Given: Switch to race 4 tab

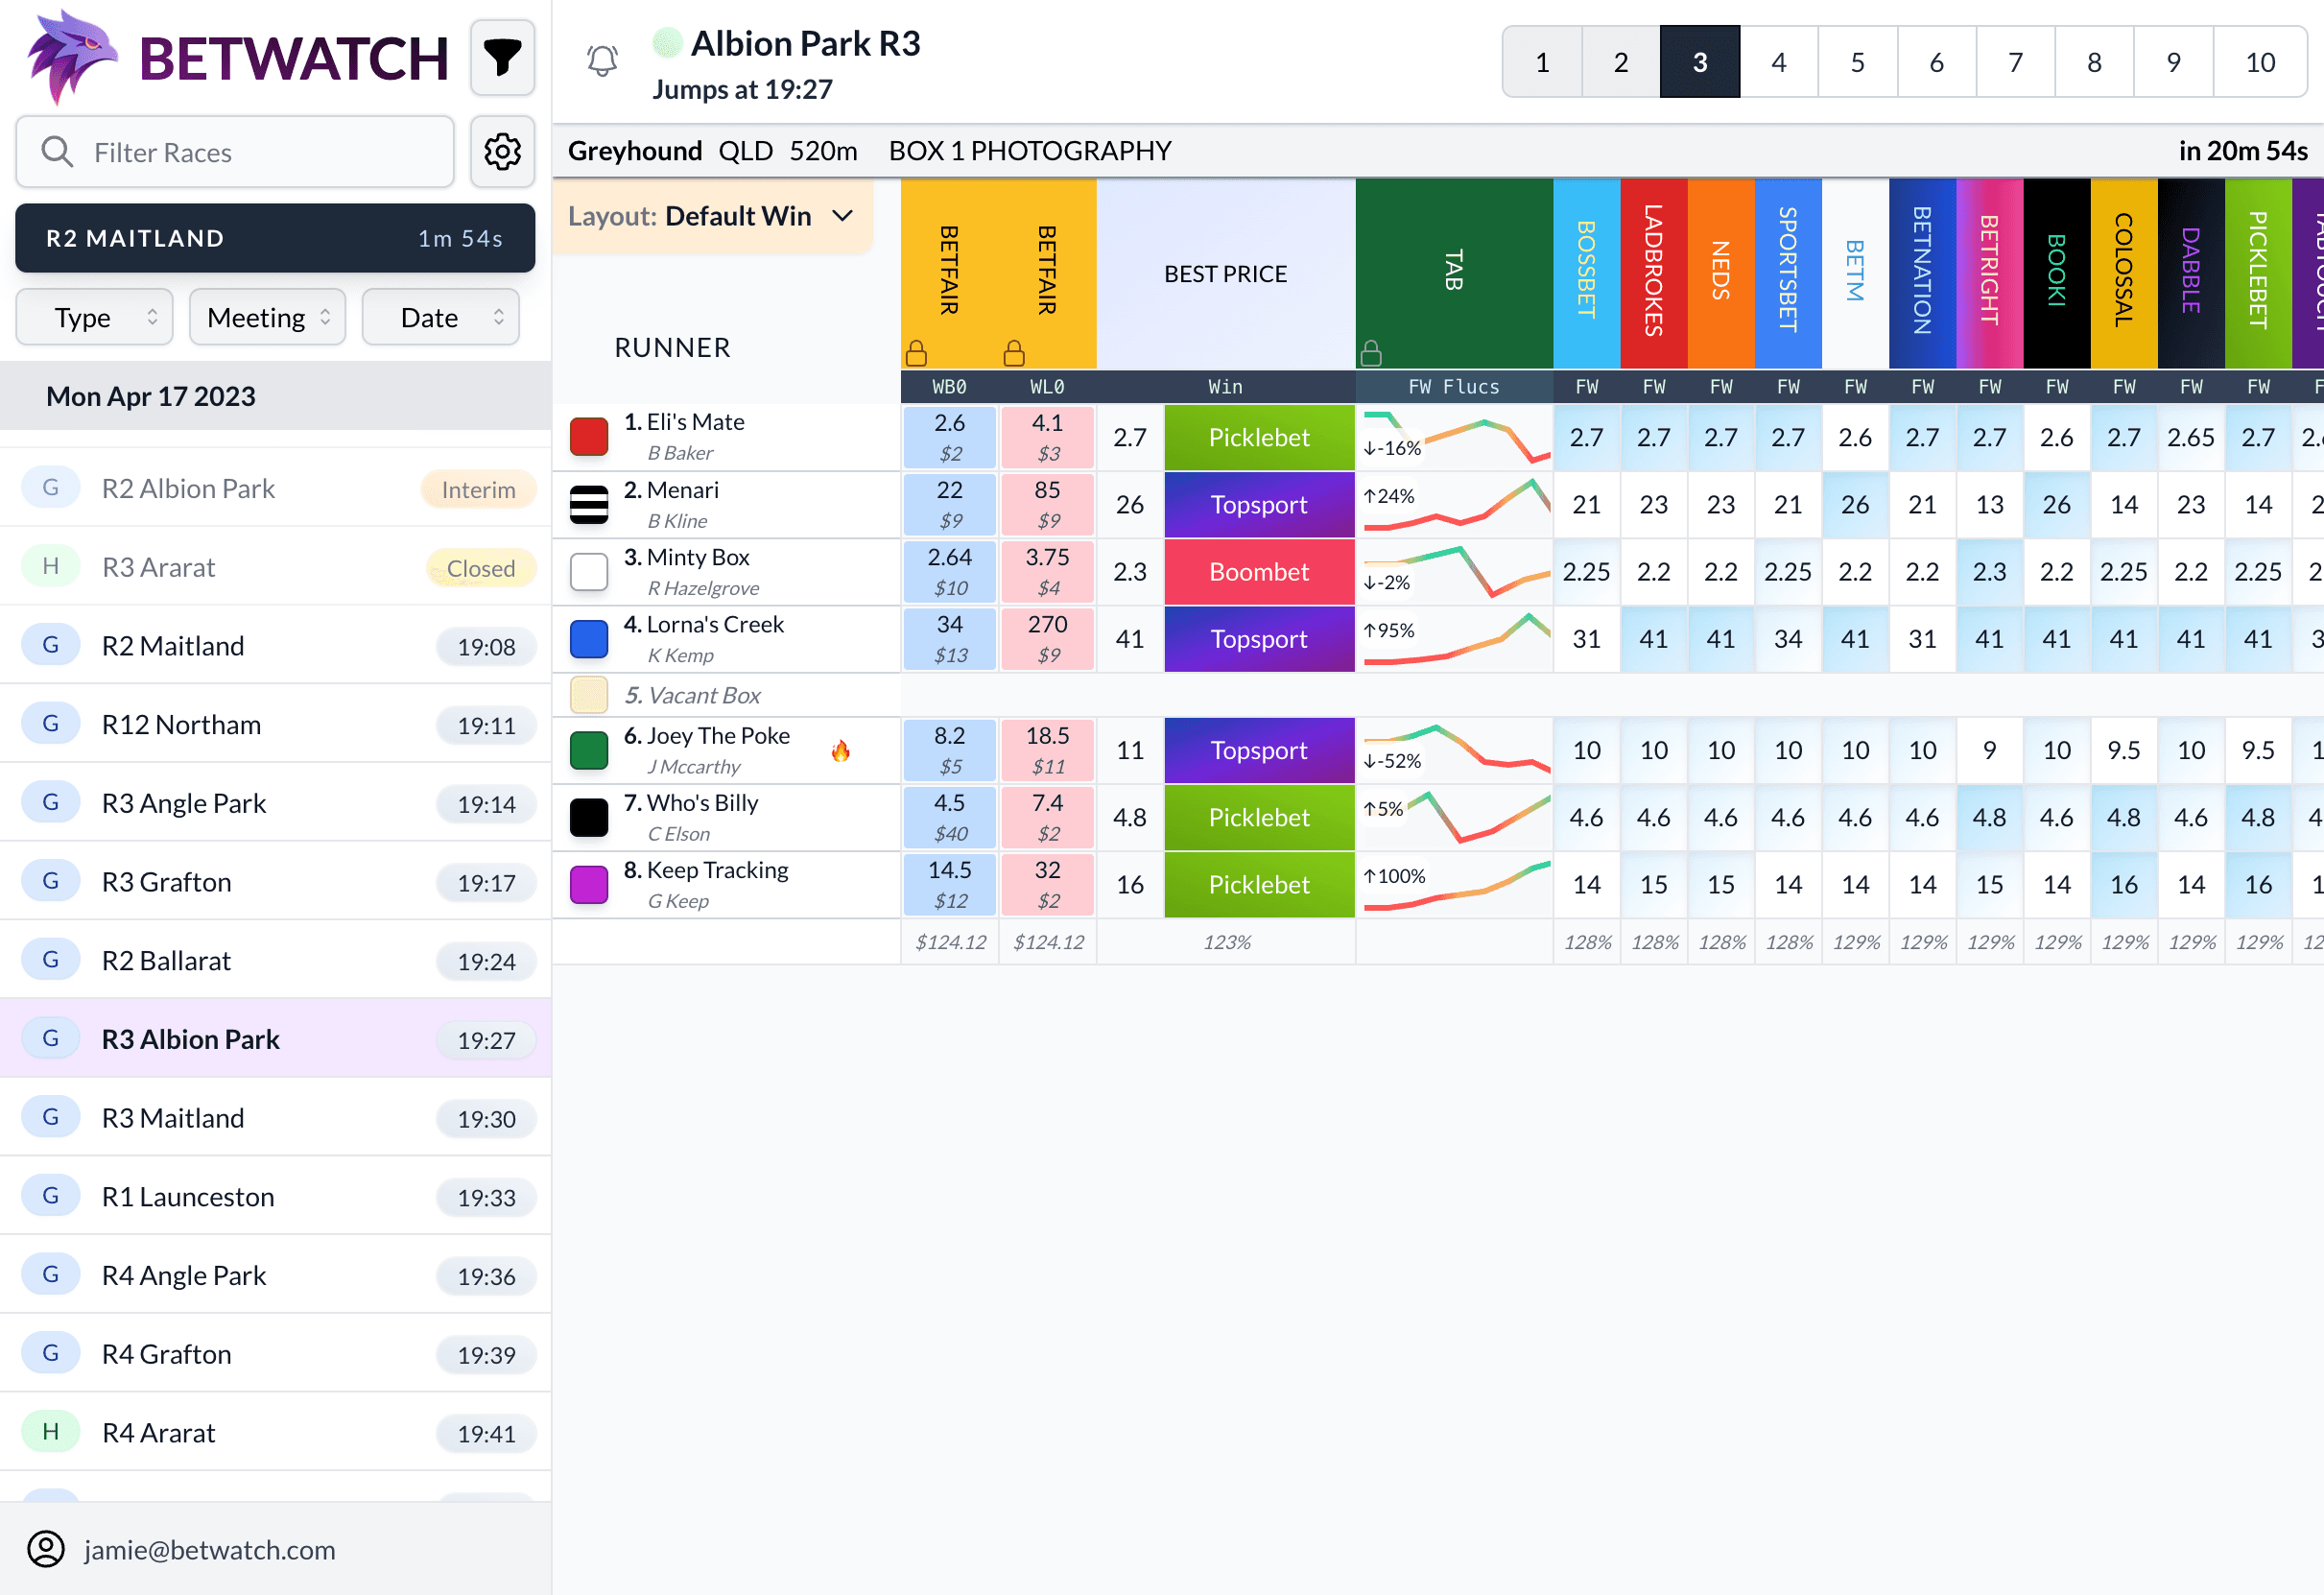Looking at the screenshot, I should tap(1779, 62).
